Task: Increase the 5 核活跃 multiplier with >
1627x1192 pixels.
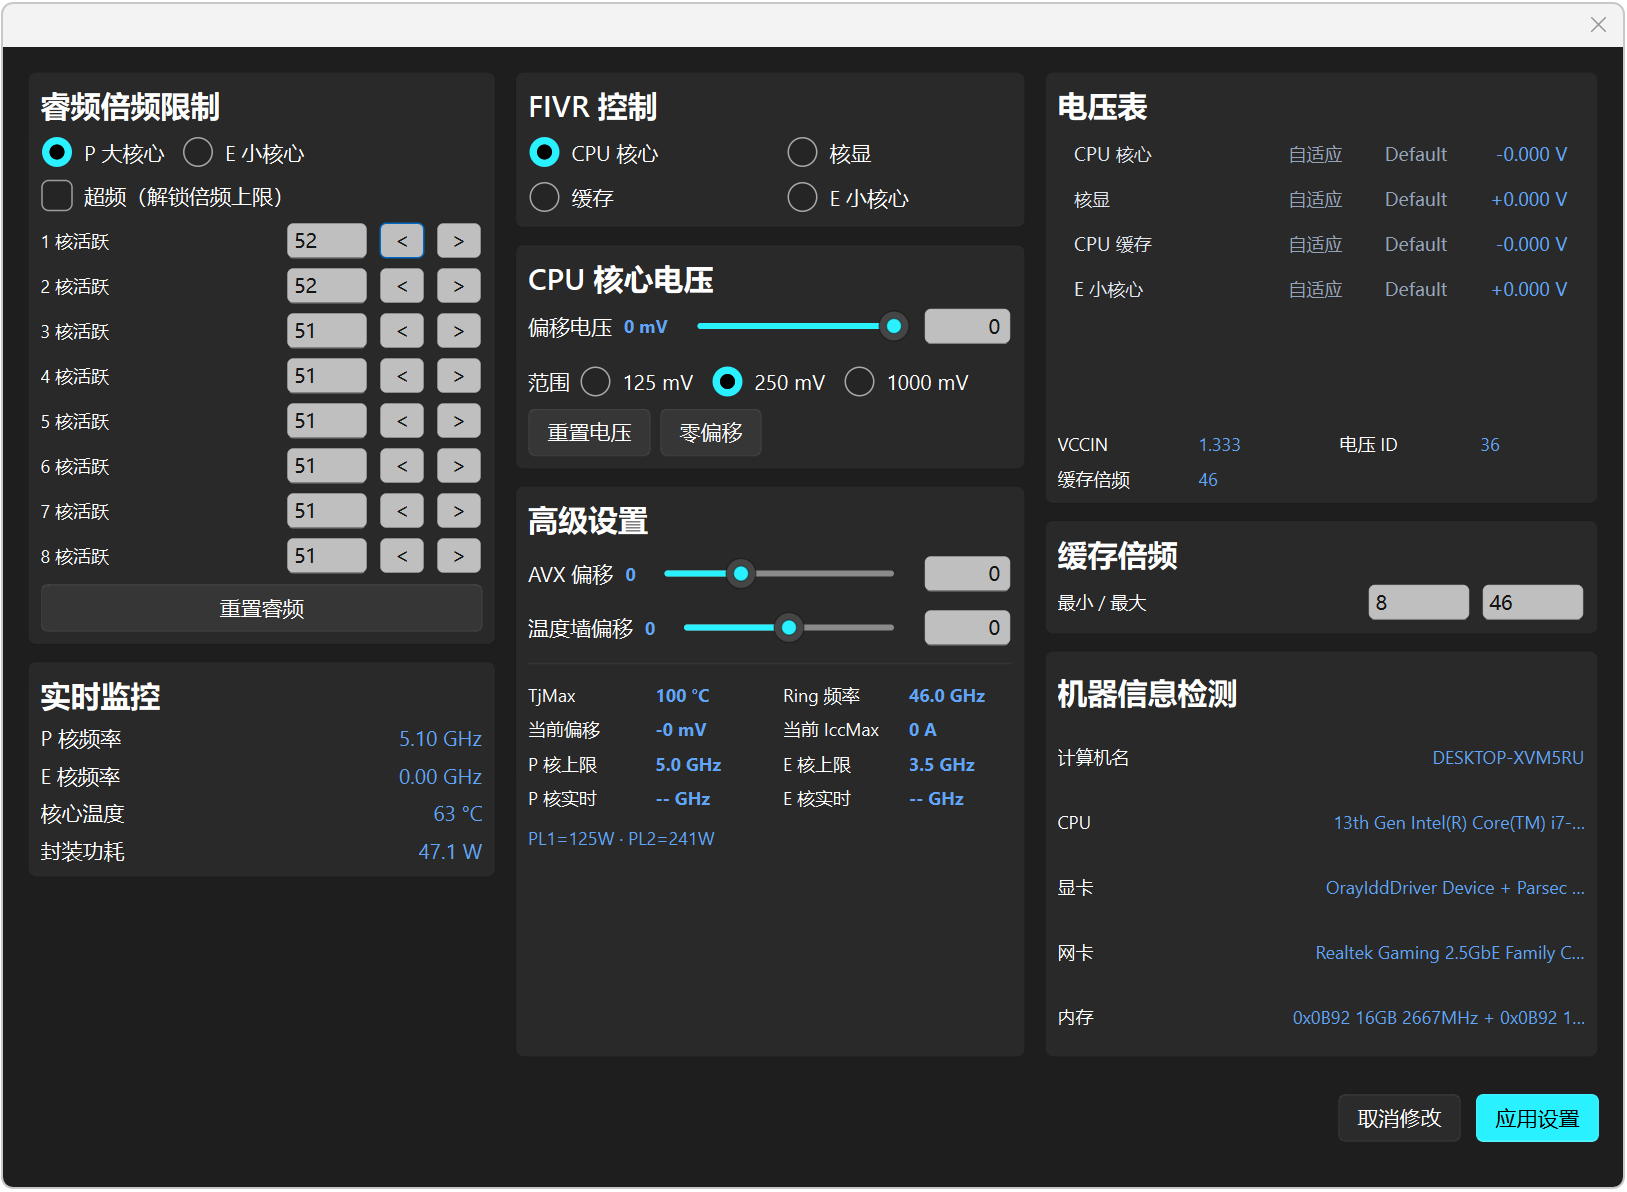Action: [458, 421]
